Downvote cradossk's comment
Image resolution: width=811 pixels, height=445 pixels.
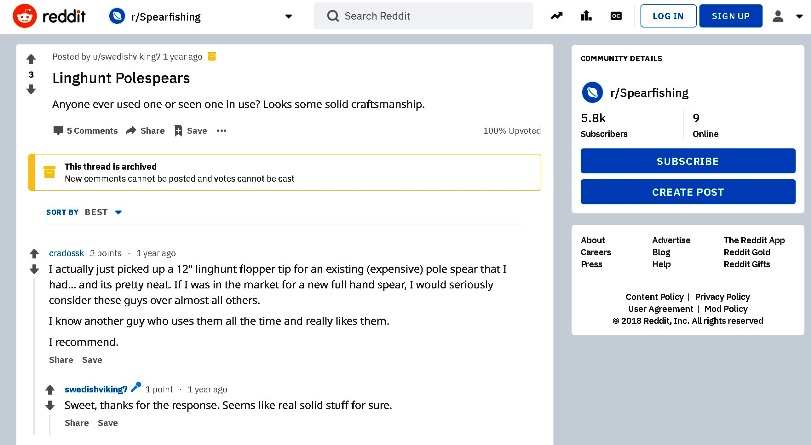(x=34, y=269)
